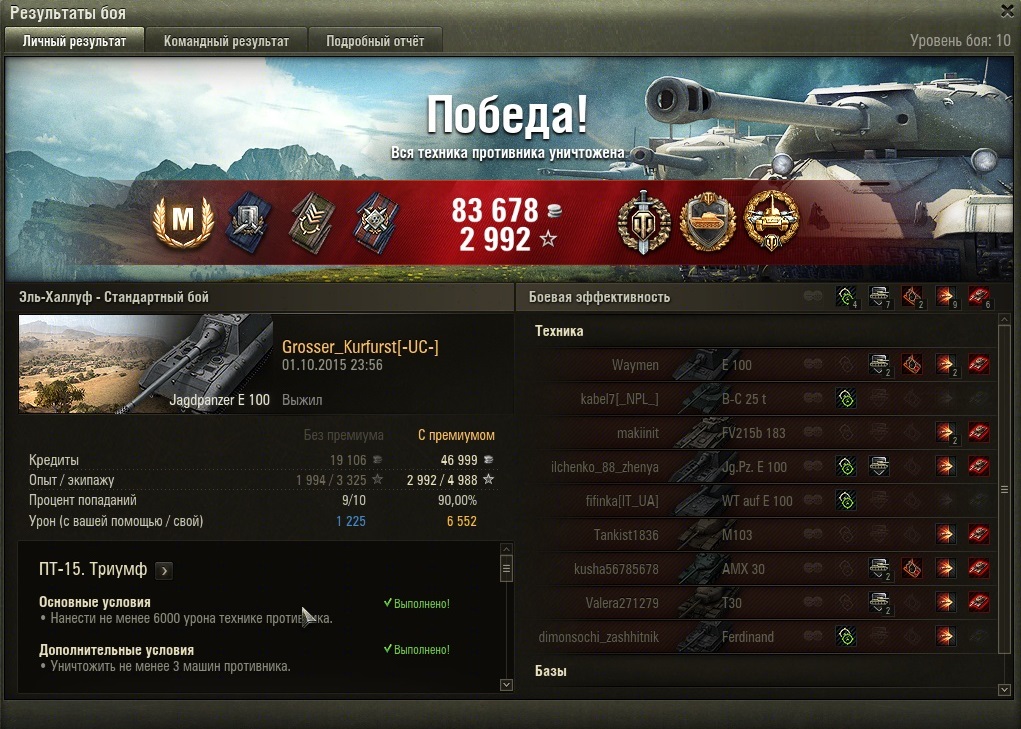Switch to the Подробный отчёт tab
This screenshot has height=729, width=1021.
tap(375, 41)
